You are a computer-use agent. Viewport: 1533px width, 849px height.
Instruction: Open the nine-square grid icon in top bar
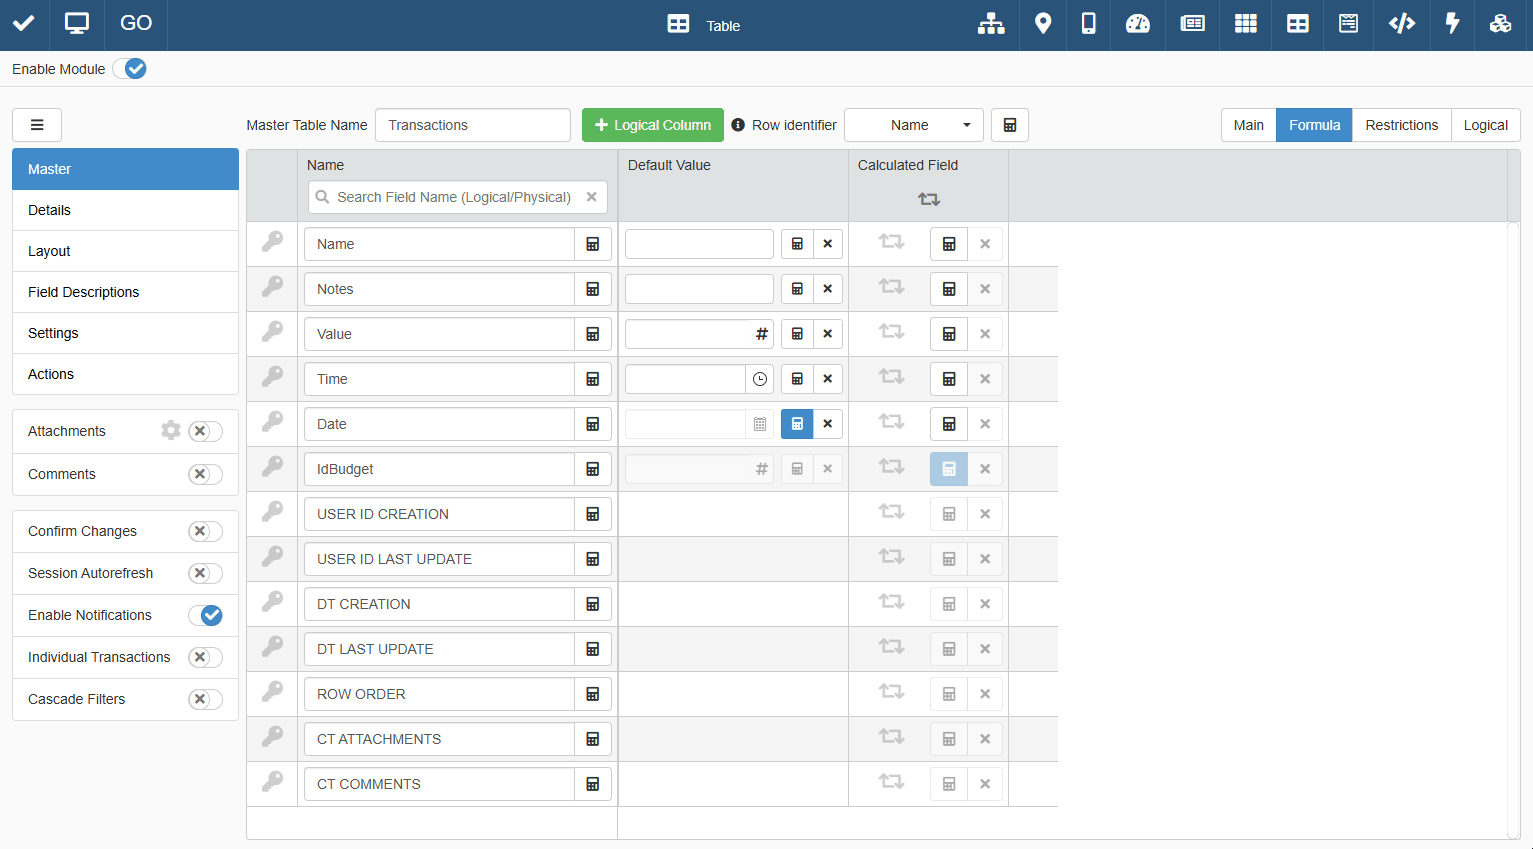point(1246,24)
